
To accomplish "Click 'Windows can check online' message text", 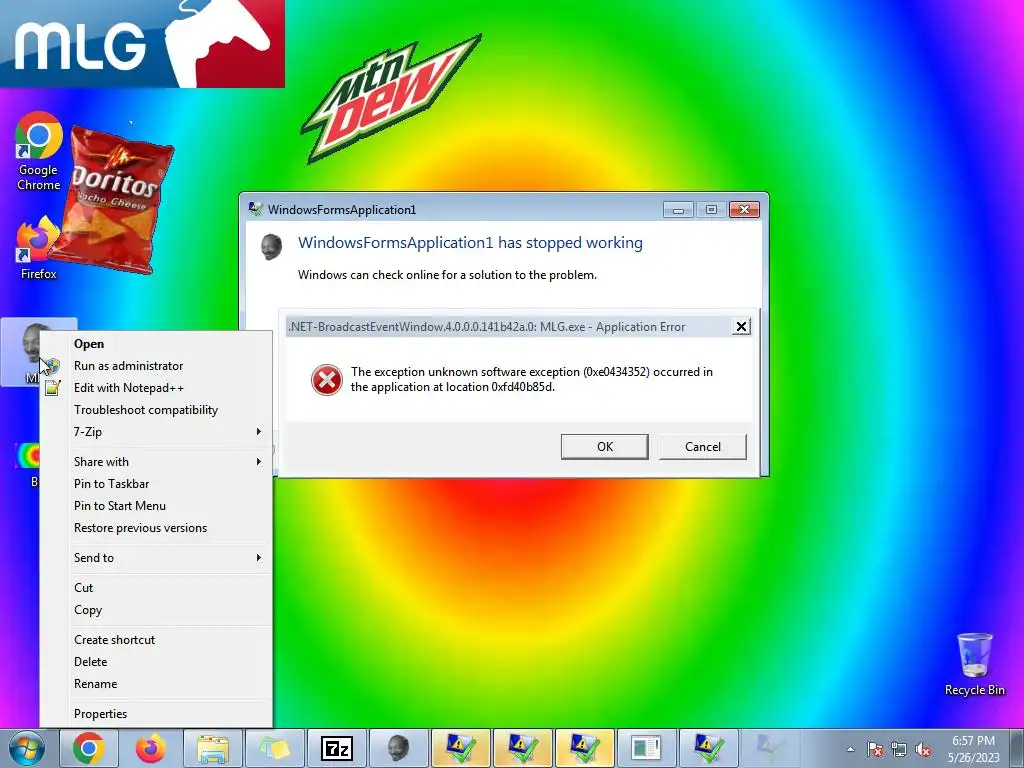I will (447, 275).
